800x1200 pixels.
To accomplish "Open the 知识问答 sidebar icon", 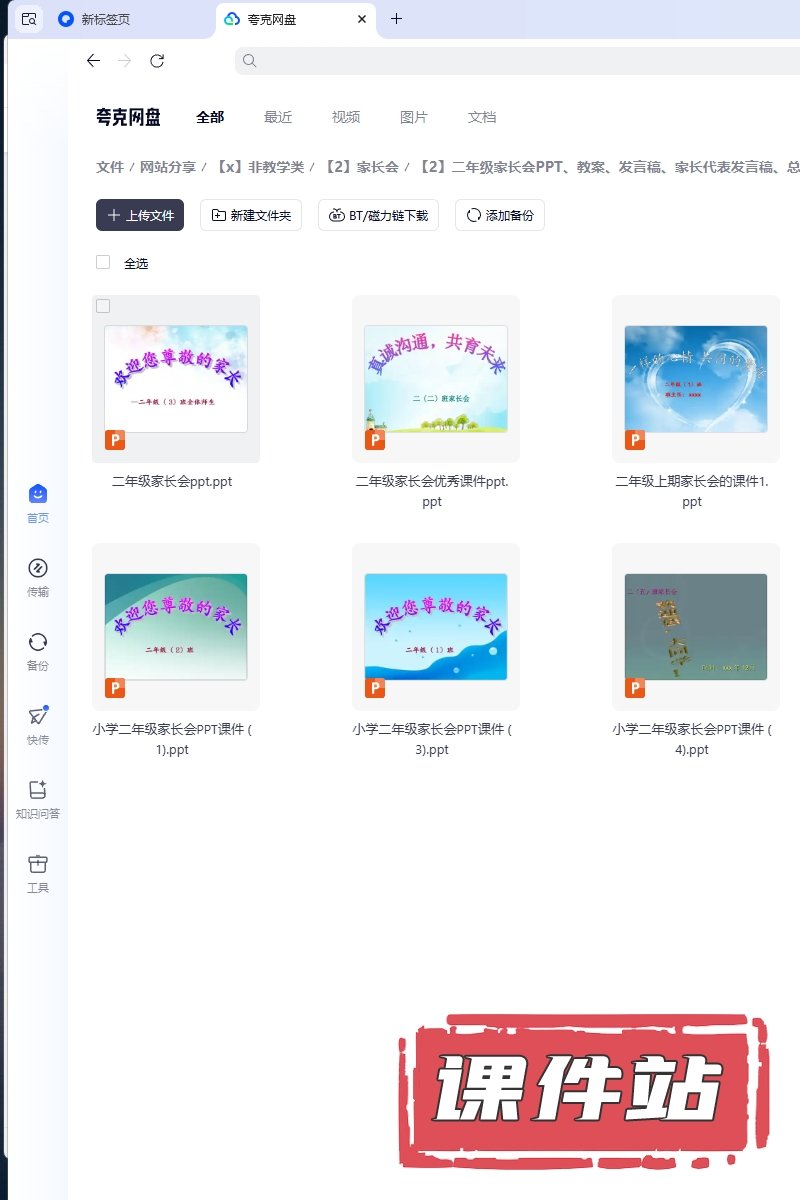I will click(x=38, y=791).
